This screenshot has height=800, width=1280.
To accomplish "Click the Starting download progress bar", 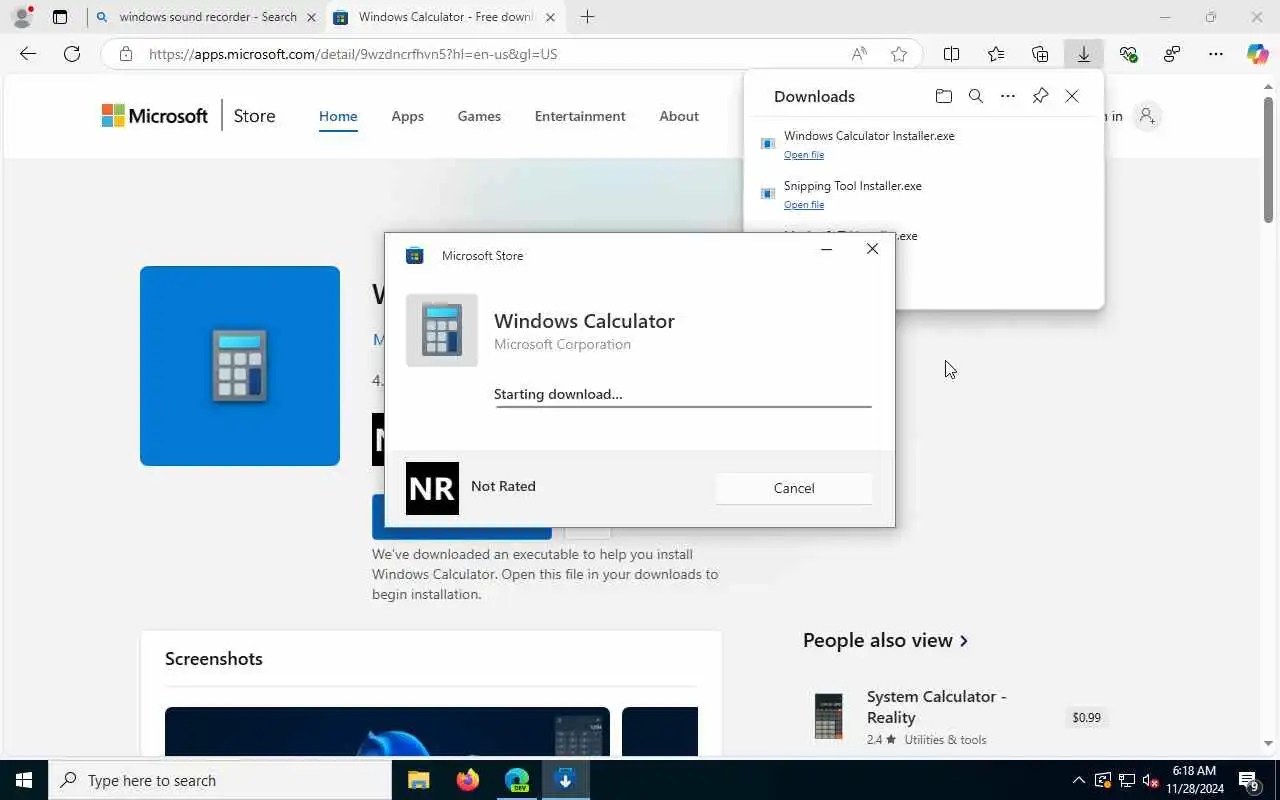I will pos(683,406).
